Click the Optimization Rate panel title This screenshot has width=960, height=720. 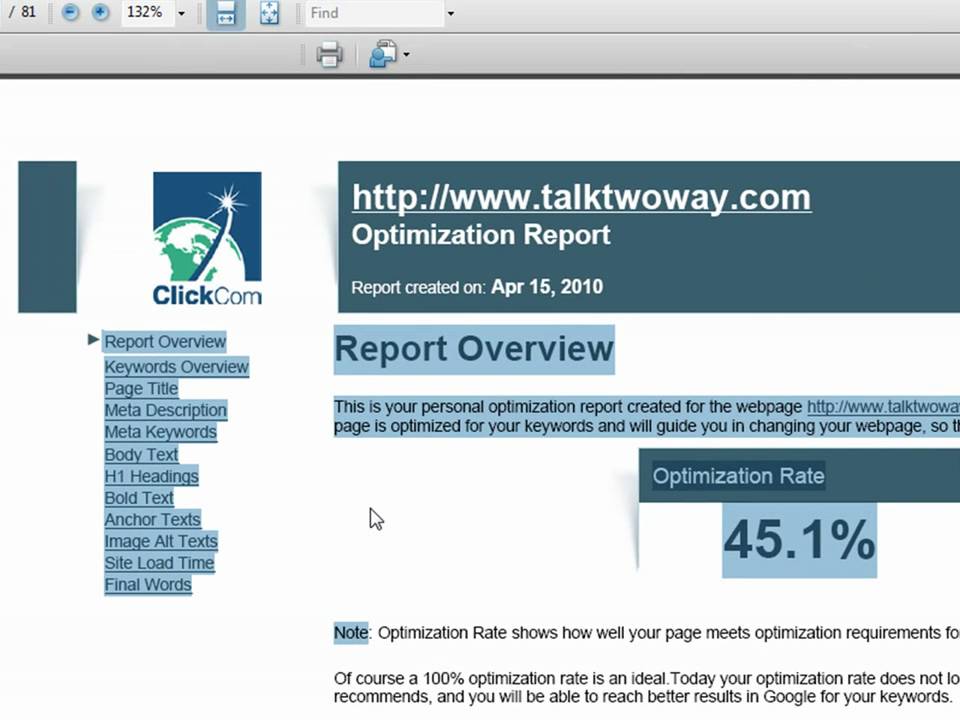coord(738,476)
